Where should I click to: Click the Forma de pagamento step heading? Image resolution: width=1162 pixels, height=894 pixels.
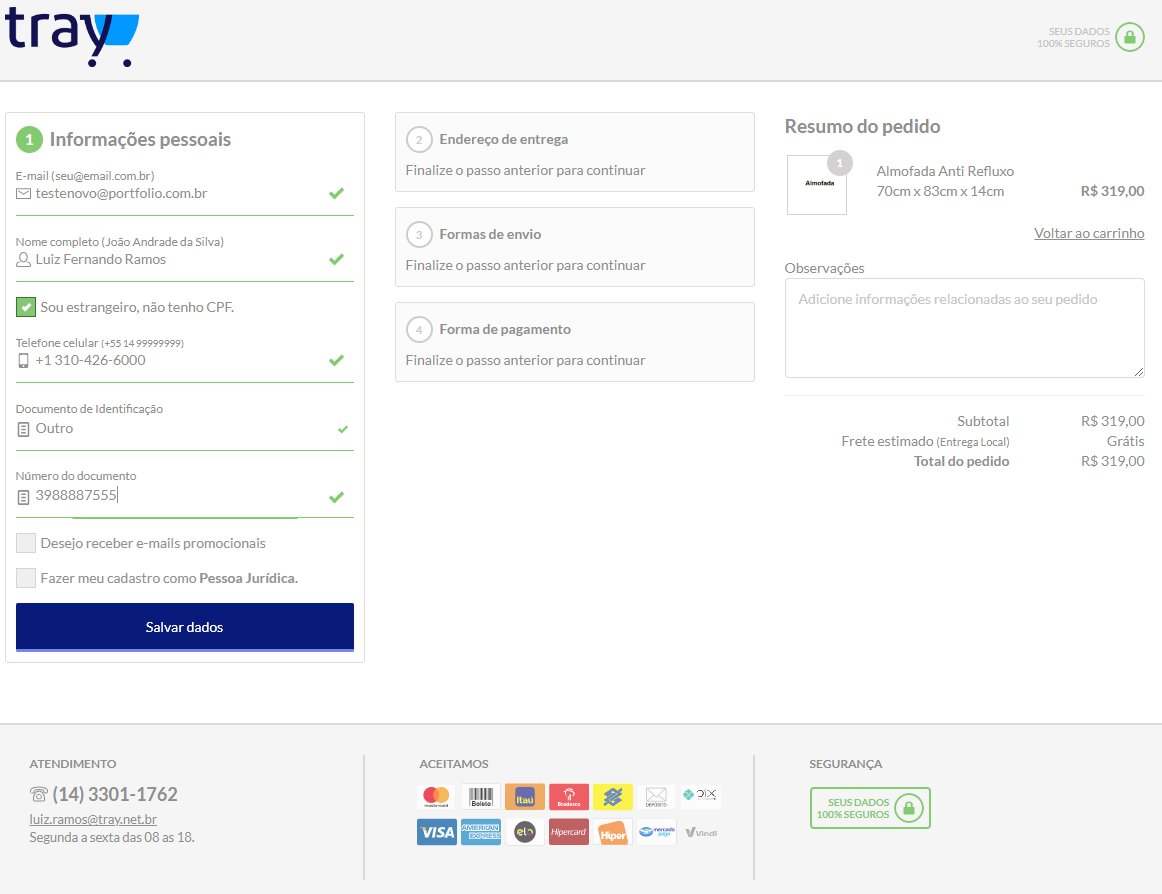click(x=505, y=329)
